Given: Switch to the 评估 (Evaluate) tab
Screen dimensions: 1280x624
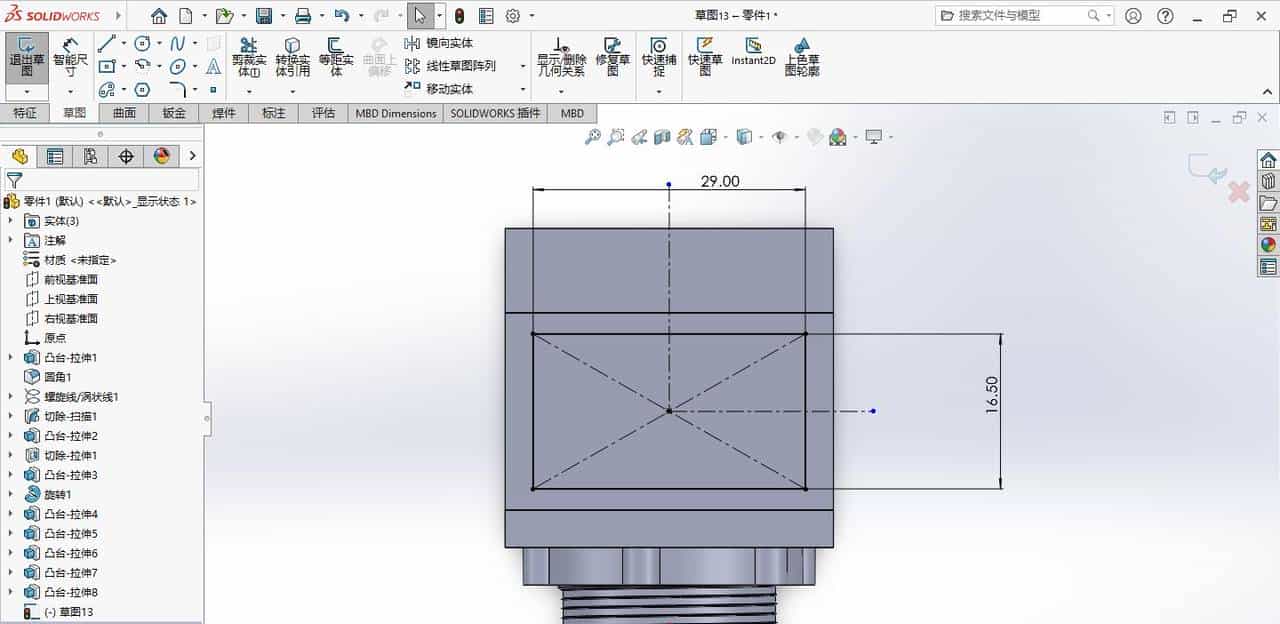Looking at the screenshot, I should pyautogui.click(x=323, y=113).
